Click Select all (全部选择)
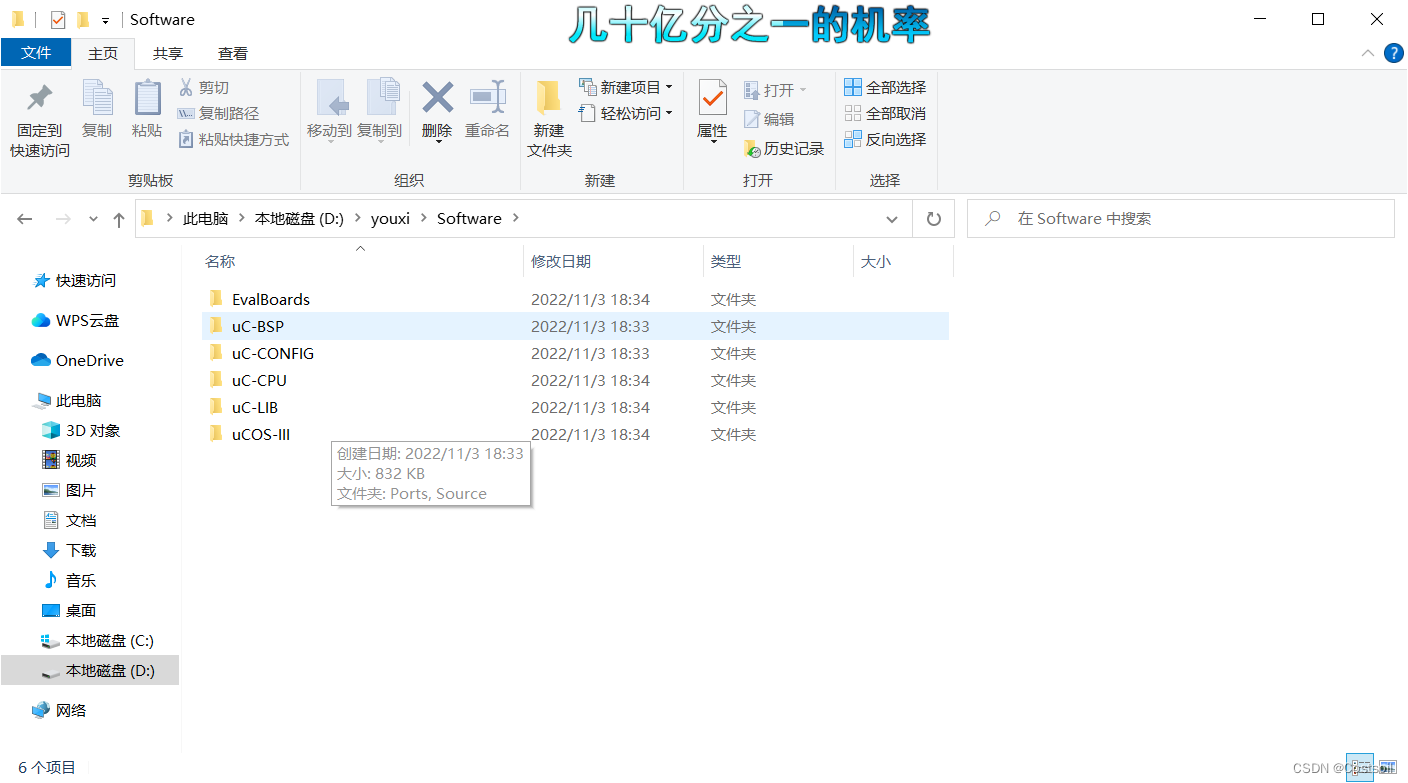 [885, 88]
